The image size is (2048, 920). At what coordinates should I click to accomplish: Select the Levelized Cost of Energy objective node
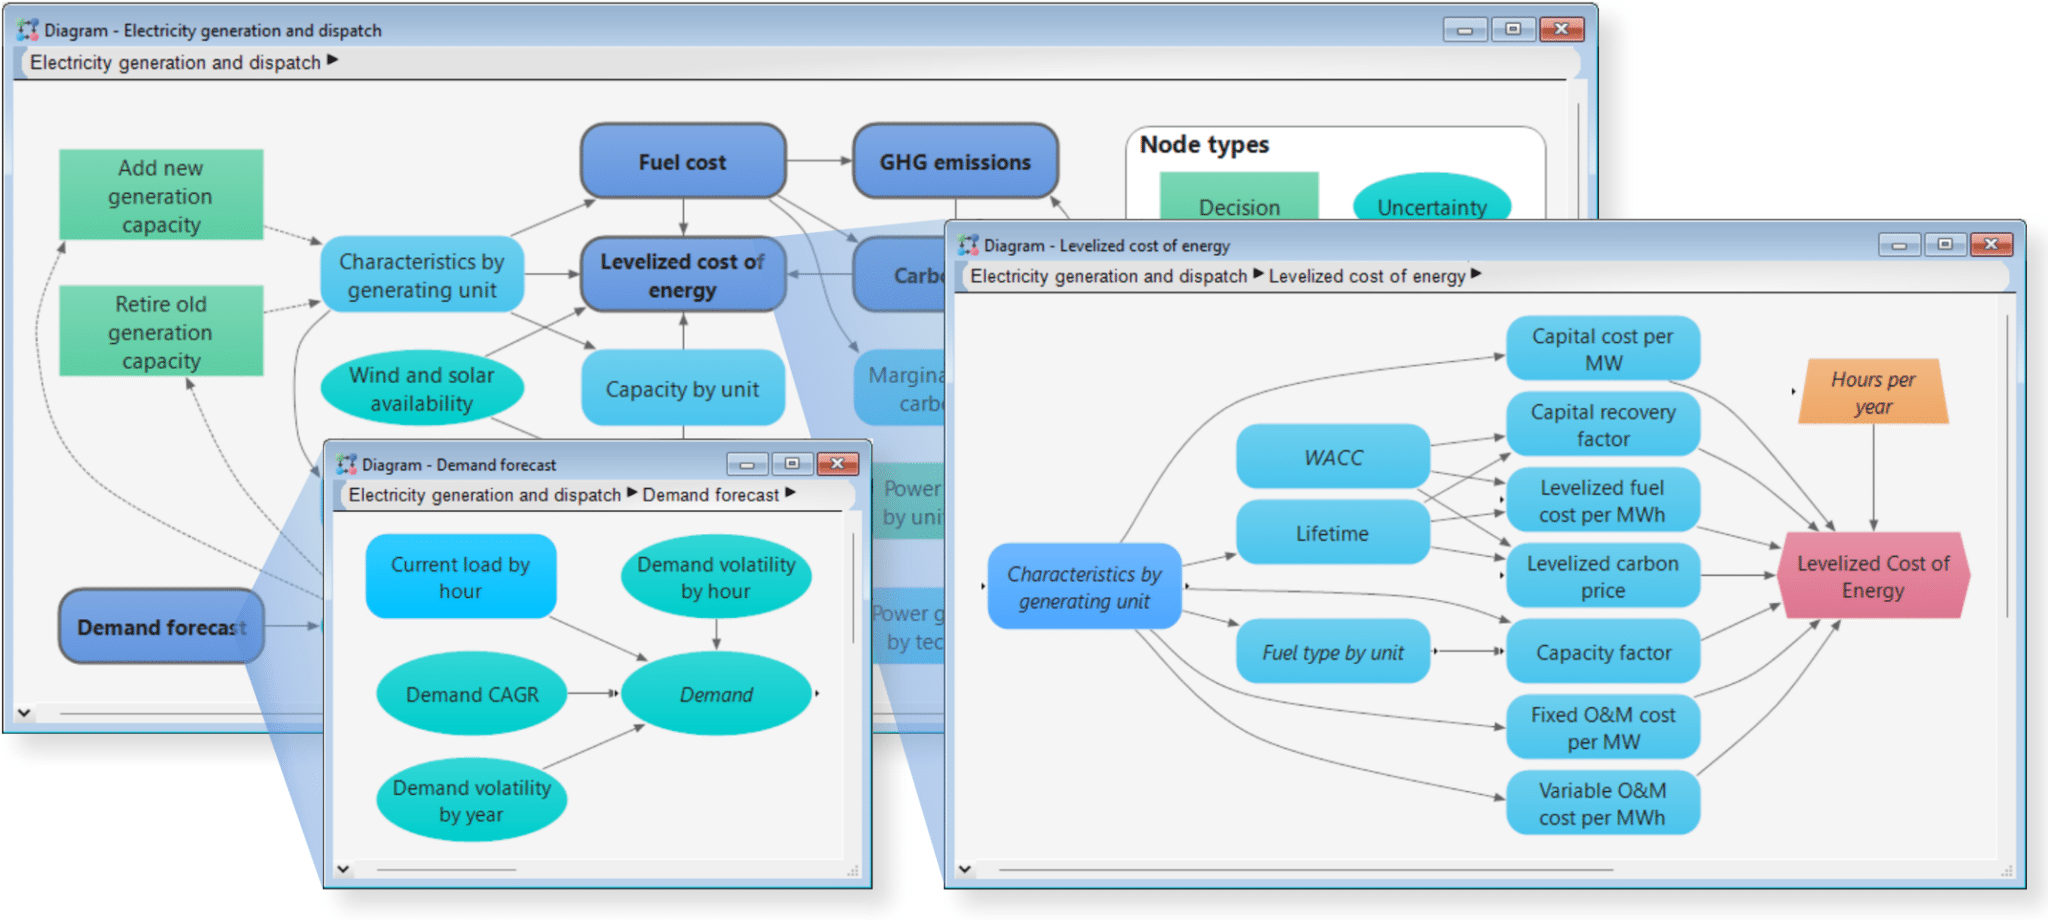click(1872, 577)
